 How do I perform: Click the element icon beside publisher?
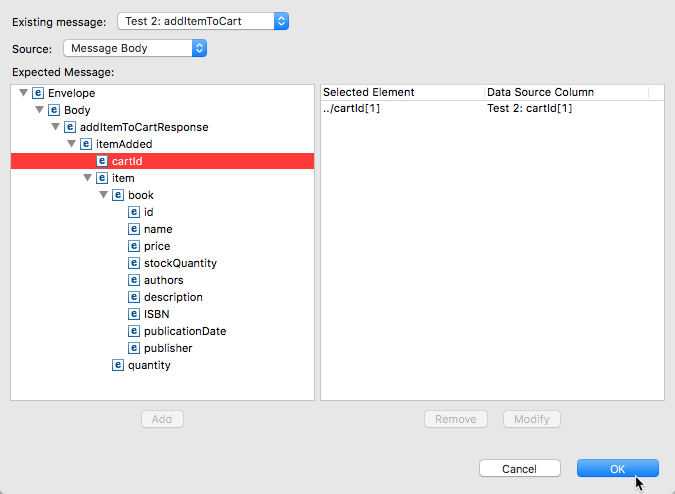pyautogui.click(x=134, y=348)
